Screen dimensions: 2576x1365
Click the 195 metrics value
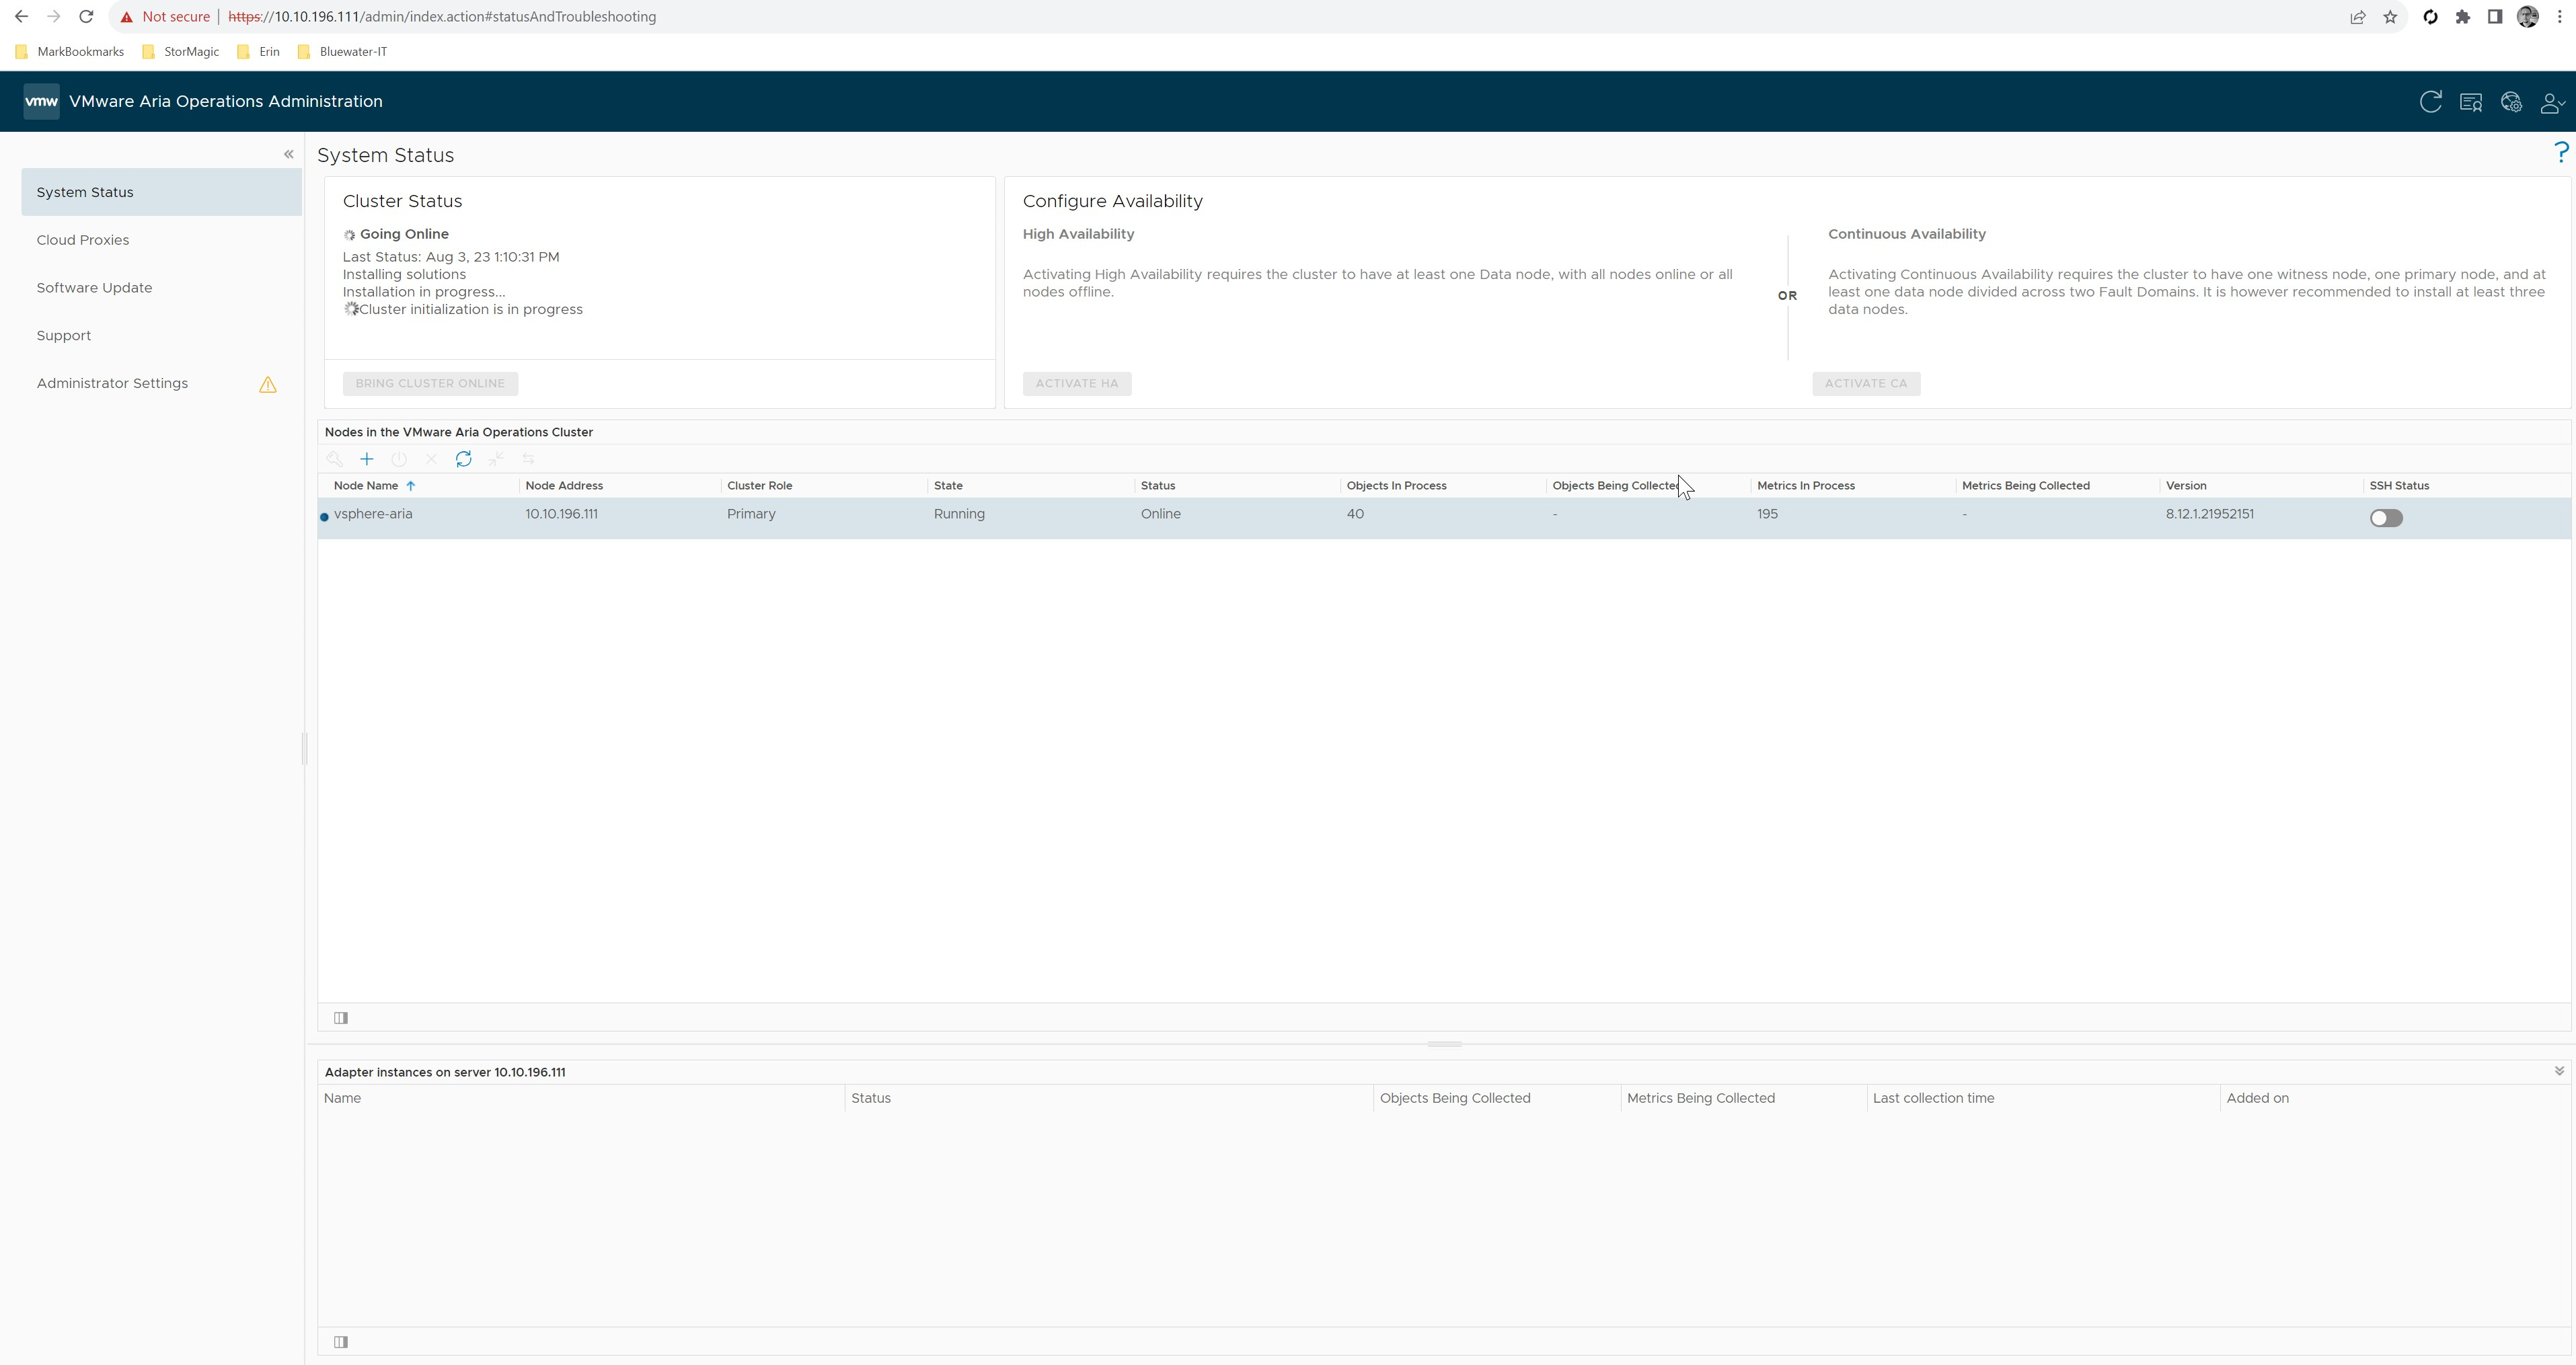(1767, 514)
